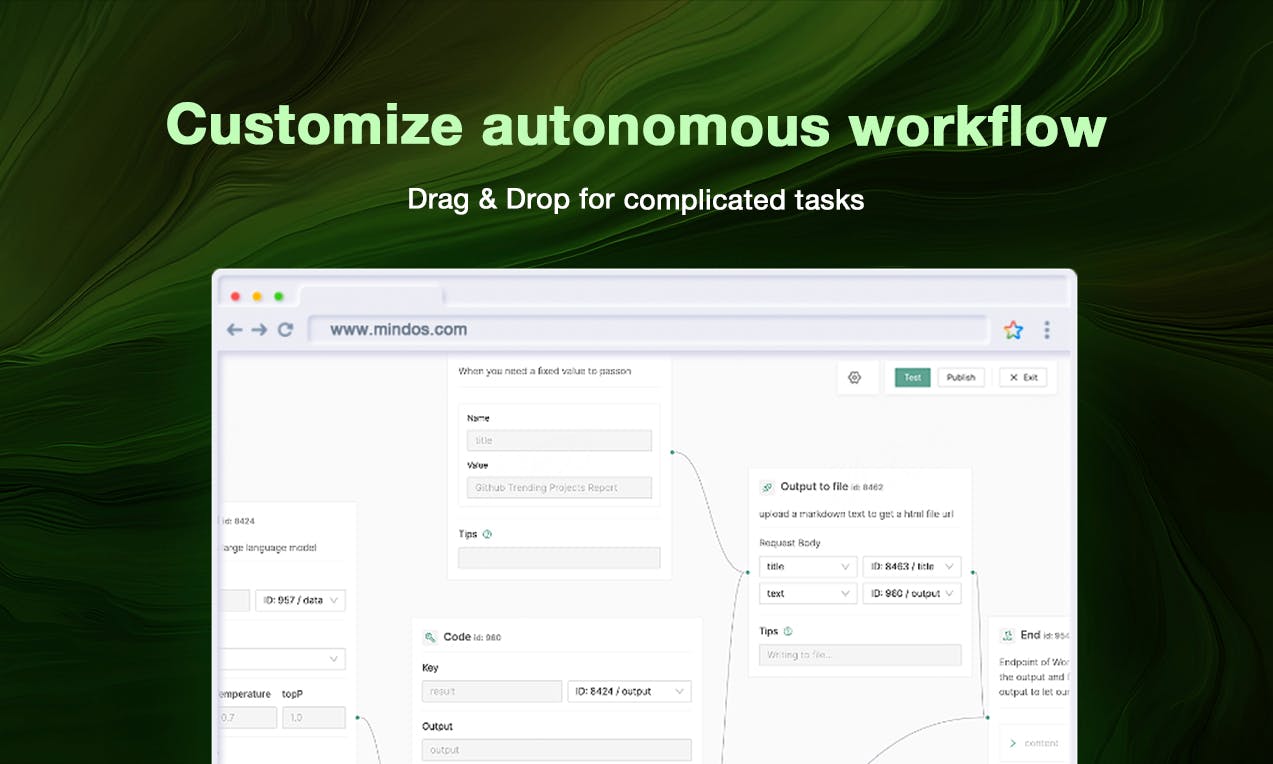1273x764 pixels.
Task: Click the Code node icon
Action: coord(430,637)
